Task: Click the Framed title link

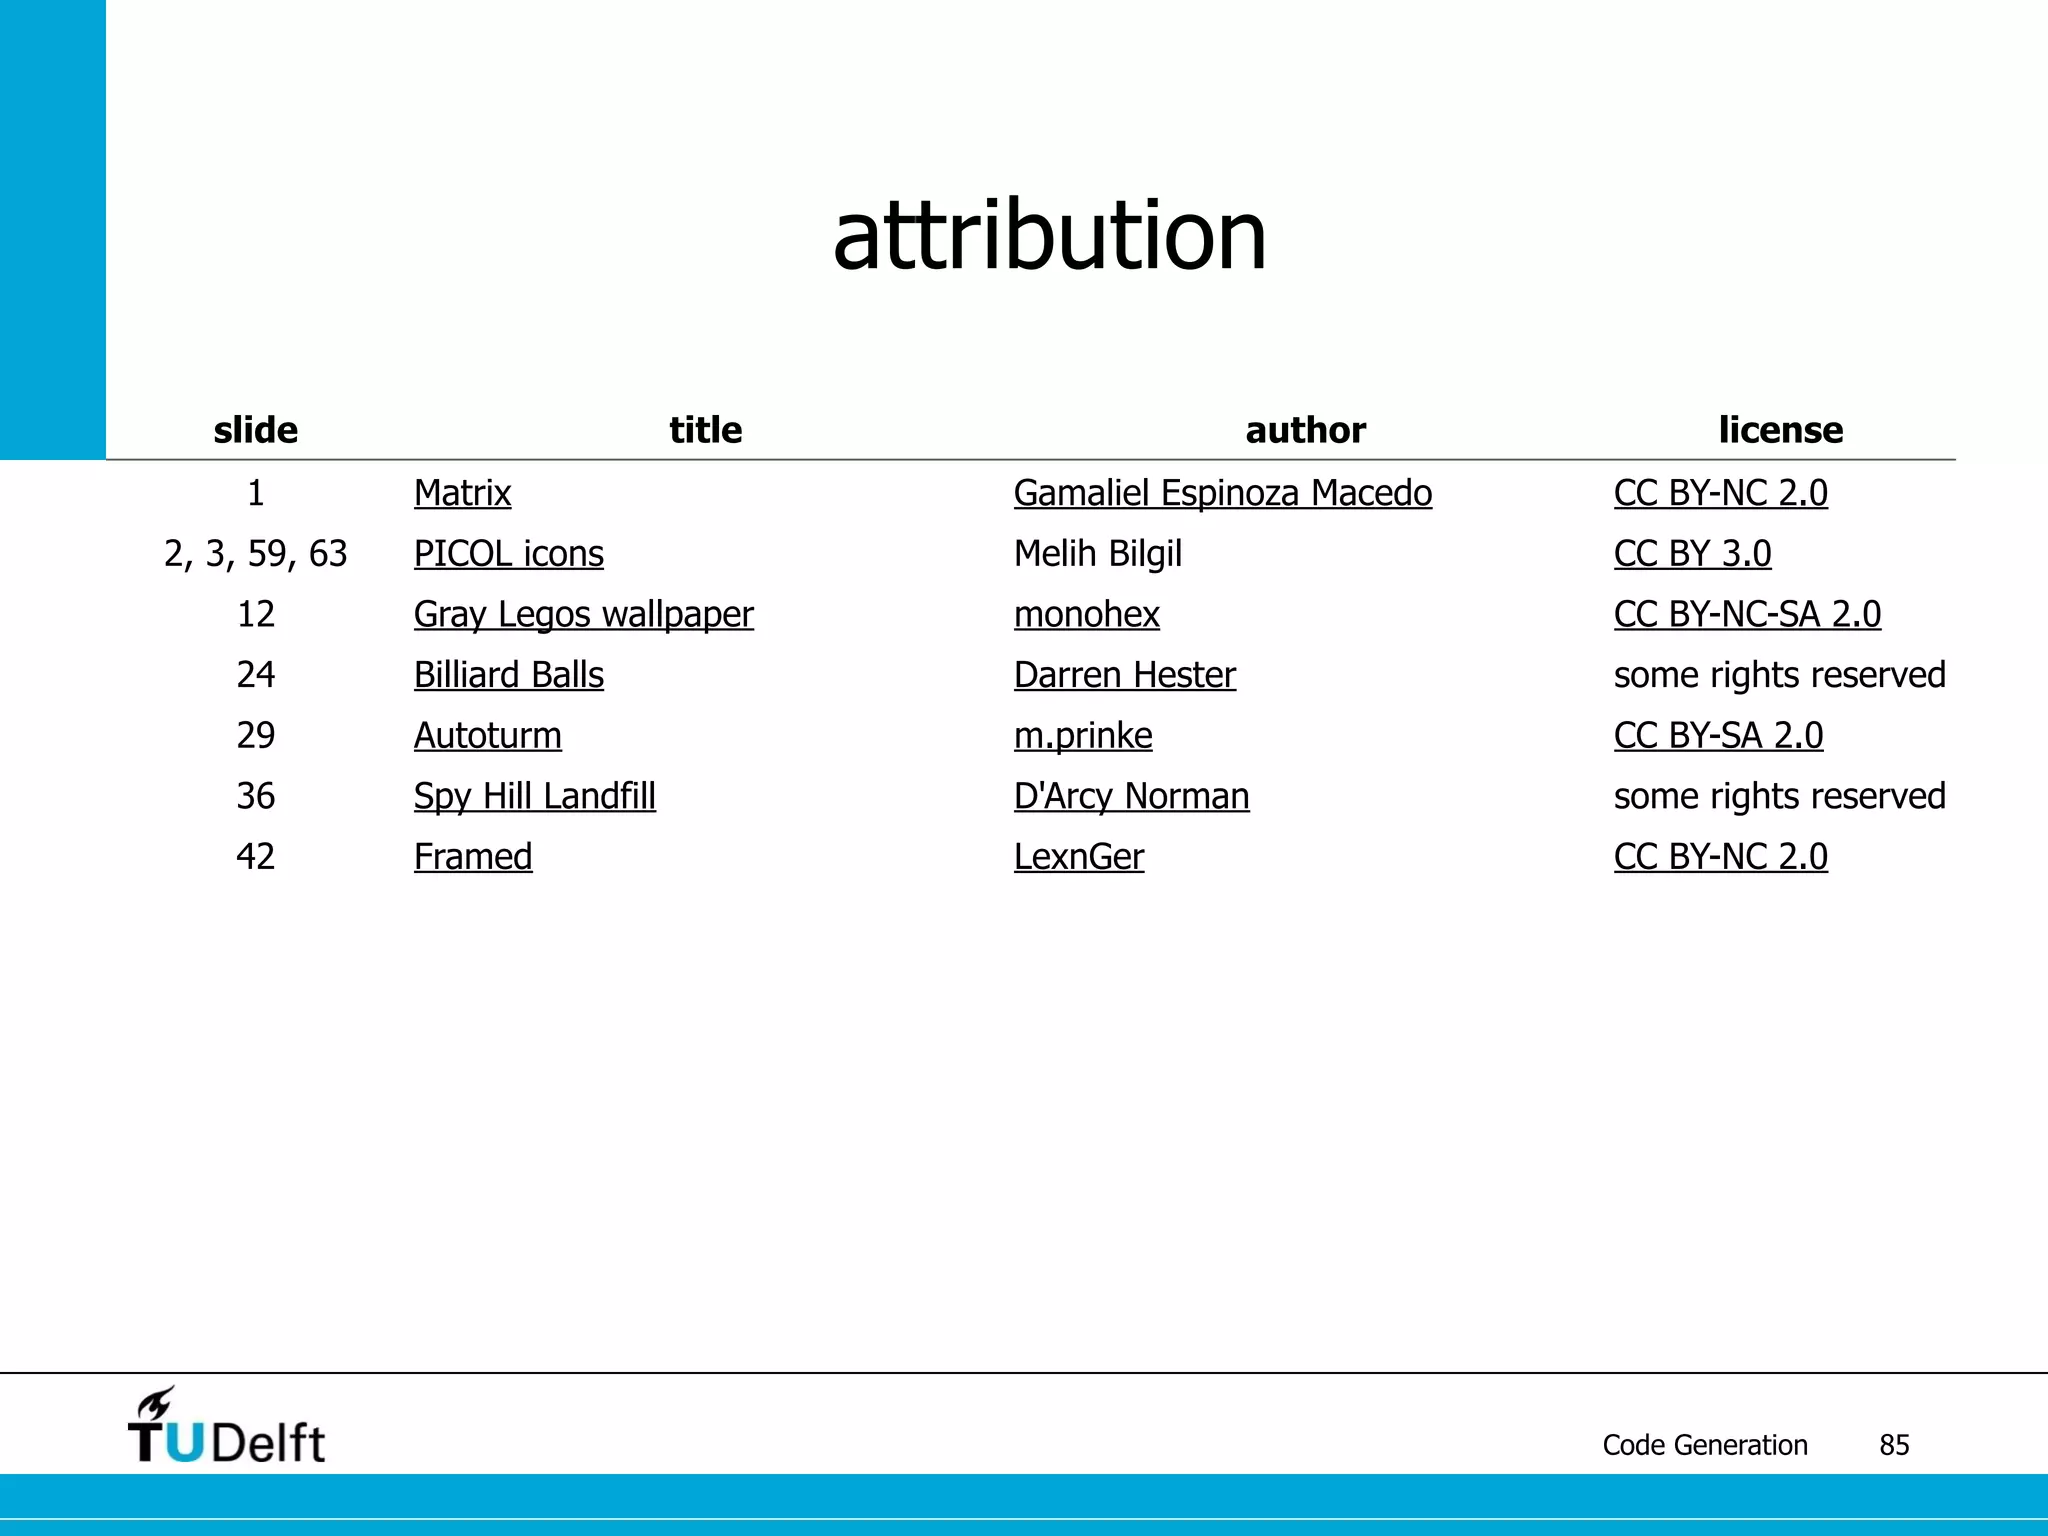Action: [473, 857]
